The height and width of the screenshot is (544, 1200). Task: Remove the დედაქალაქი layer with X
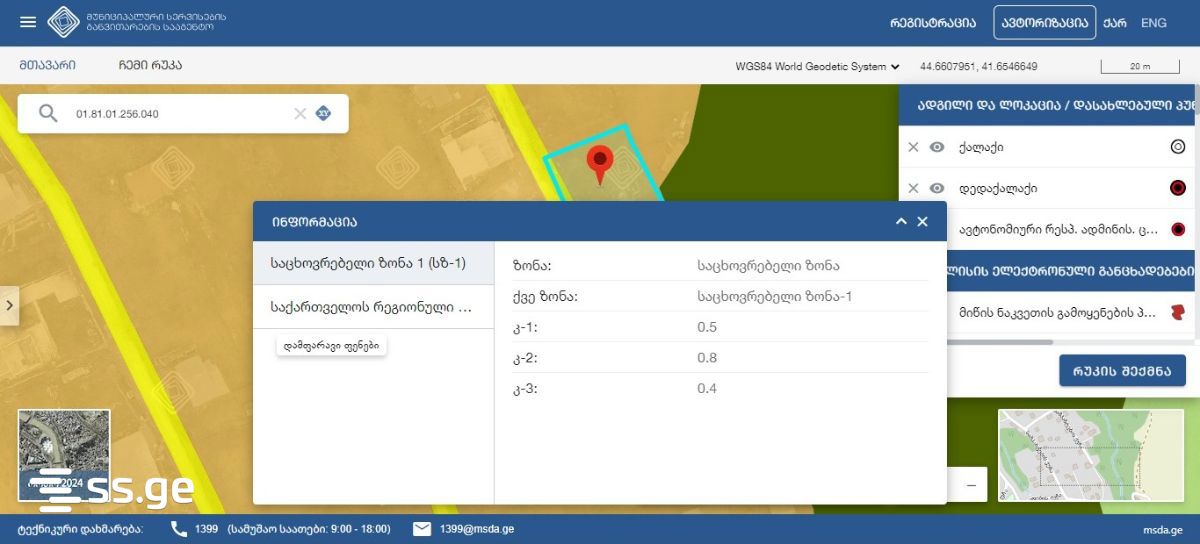913,188
